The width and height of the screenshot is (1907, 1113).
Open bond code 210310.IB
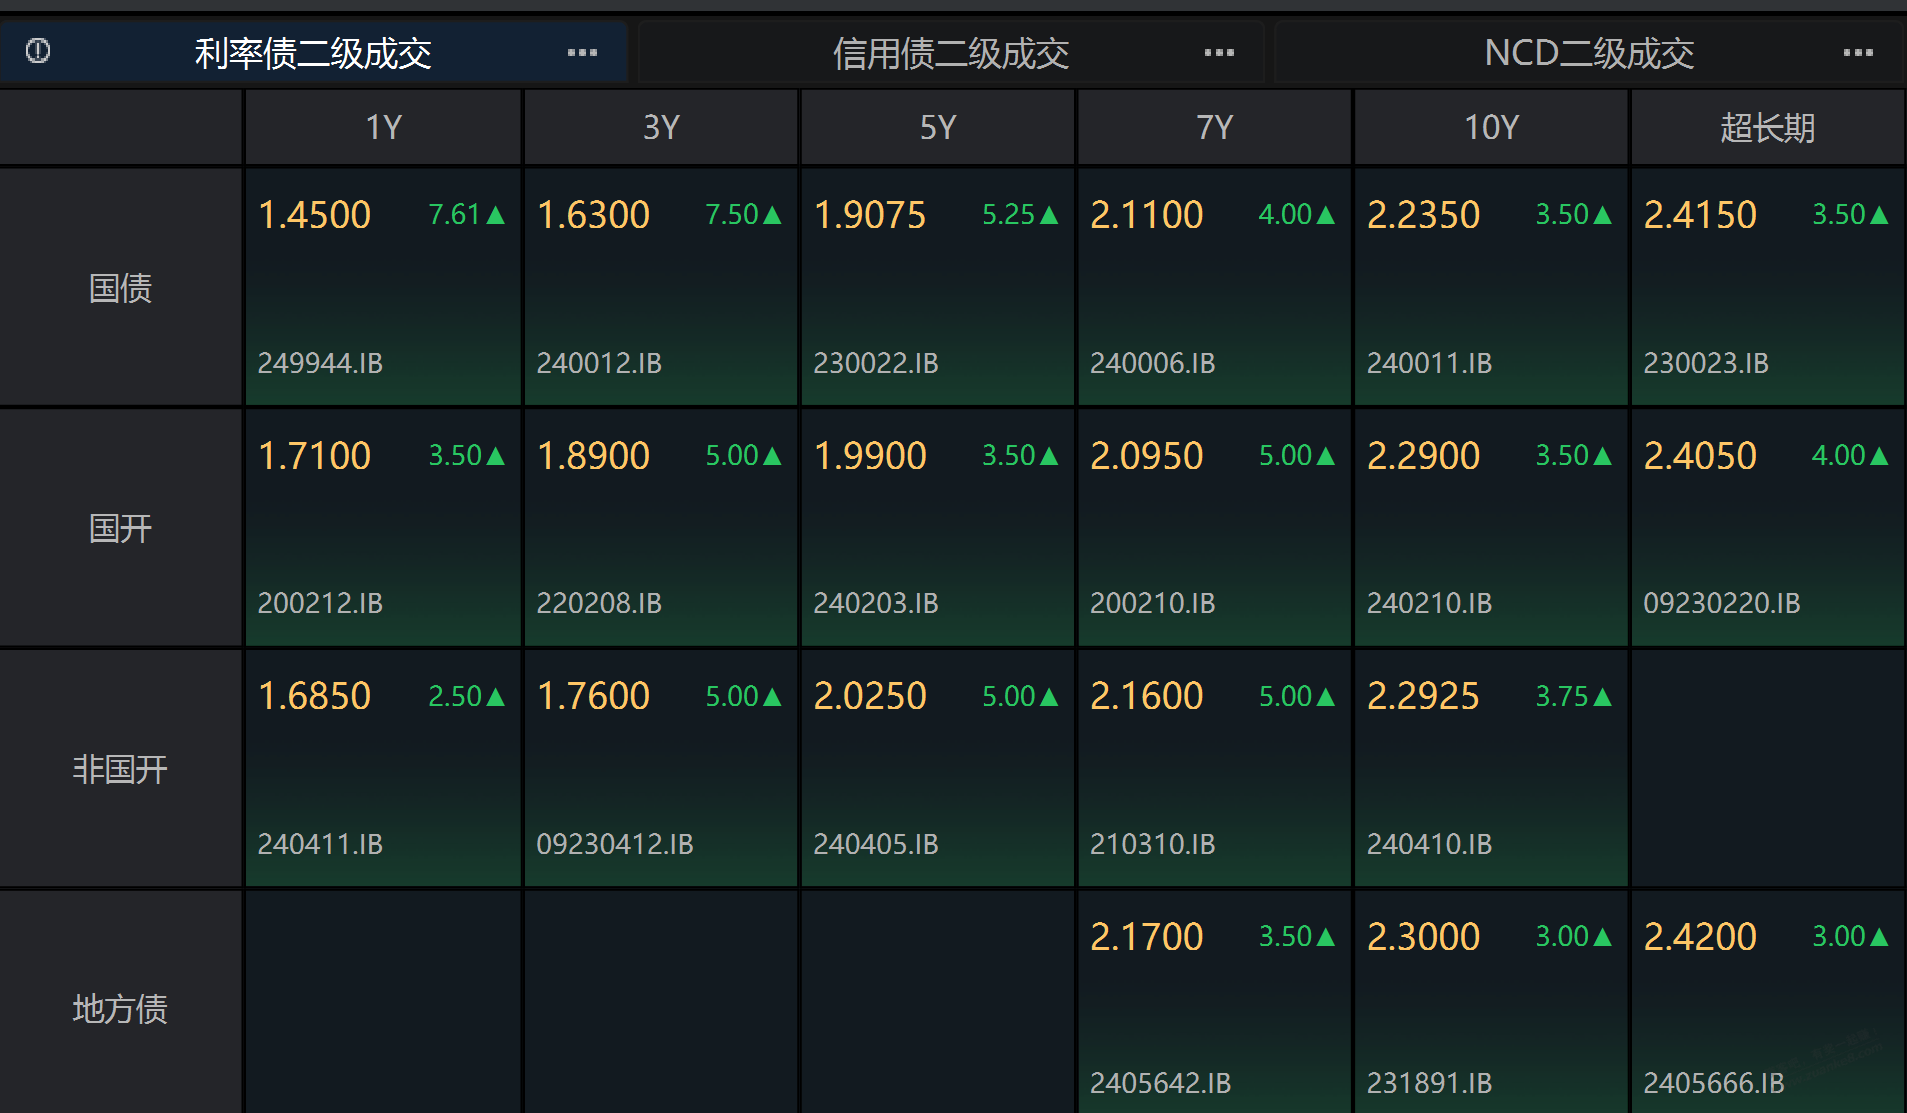tap(1153, 844)
